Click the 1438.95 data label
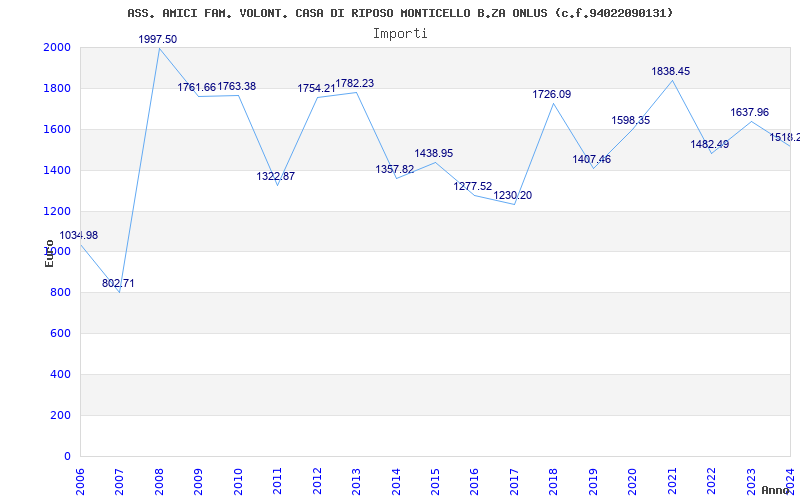The height and width of the screenshot is (500, 800). click(x=433, y=154)
